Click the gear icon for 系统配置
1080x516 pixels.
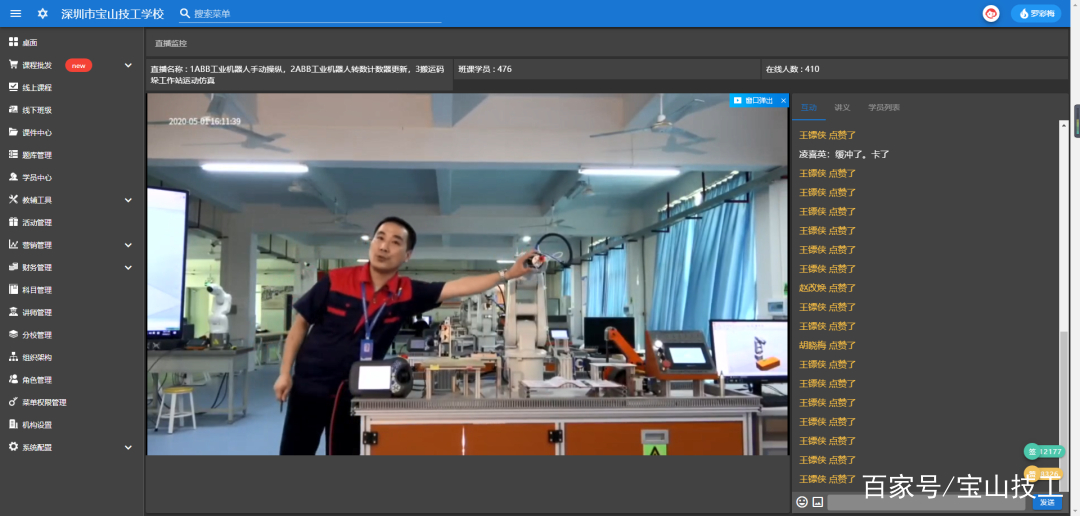coord(13,447)
